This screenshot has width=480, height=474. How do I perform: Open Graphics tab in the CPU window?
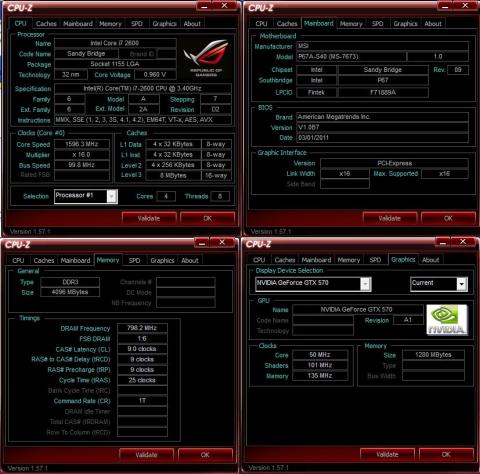click(164, 24)
